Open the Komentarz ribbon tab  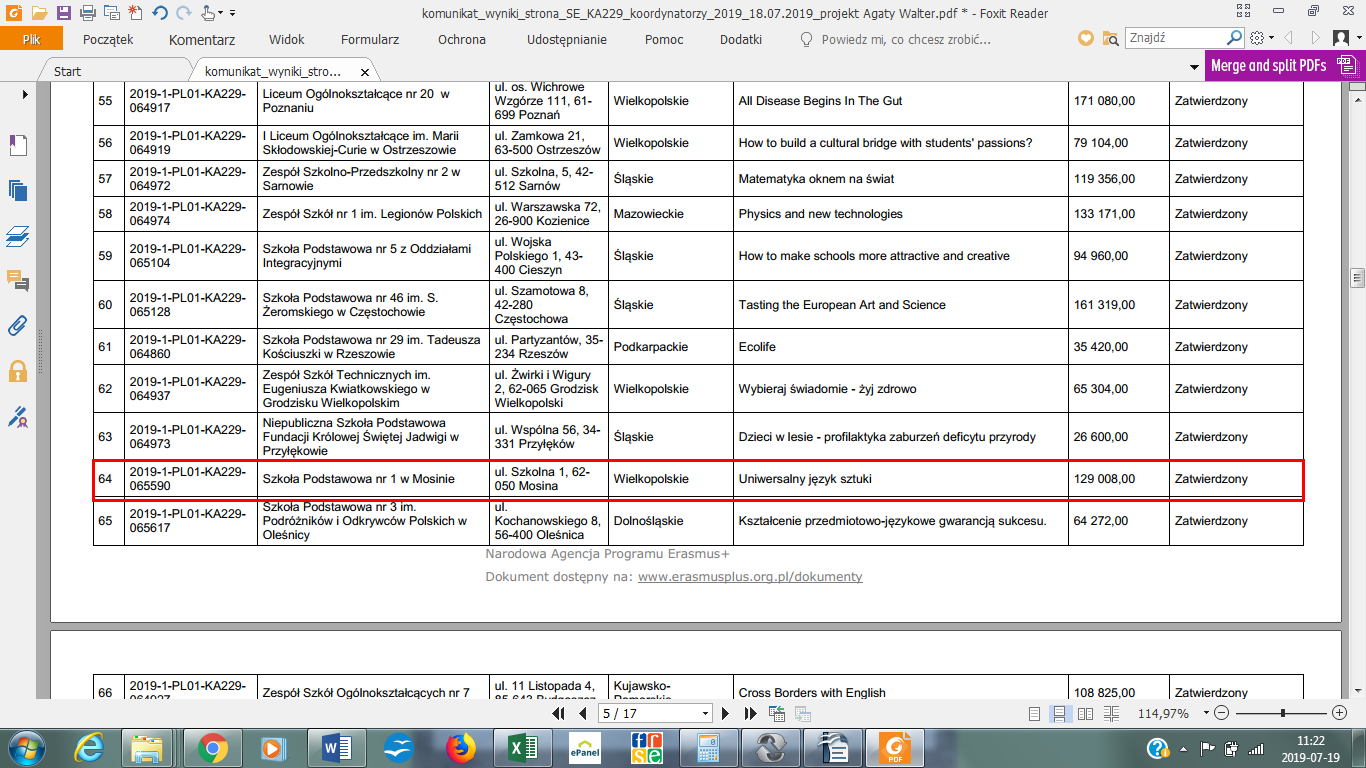(x=201, y=39)
